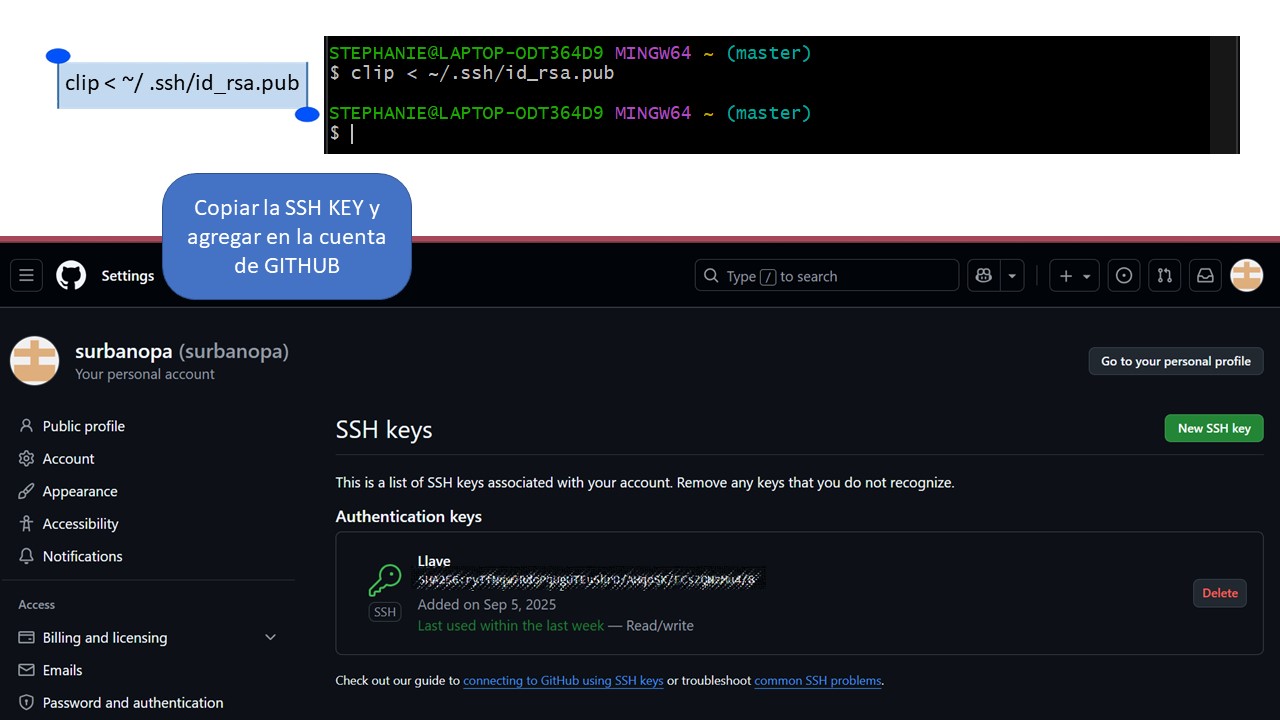Open the Pull requests icon

1164,276
